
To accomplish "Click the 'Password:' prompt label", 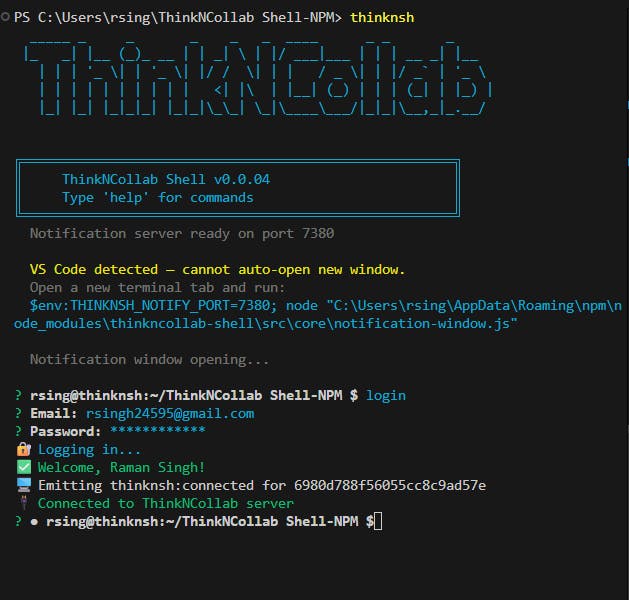I will [x=65, y=432].
